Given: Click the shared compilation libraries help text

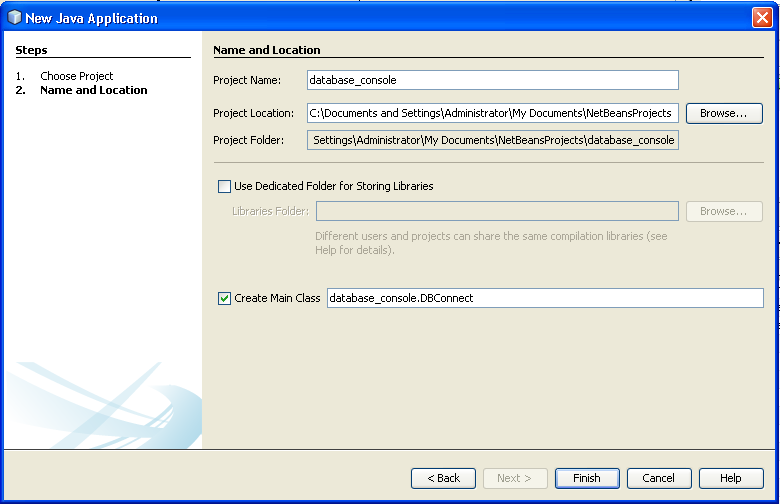Looking at the screenshot, I should click(491, 243).
